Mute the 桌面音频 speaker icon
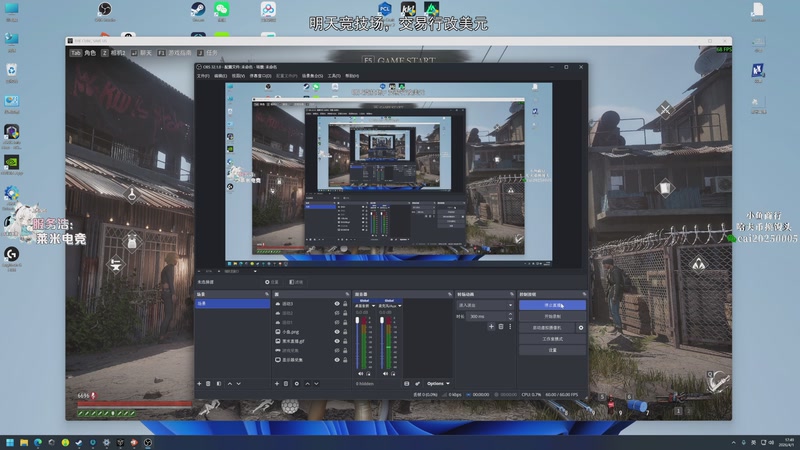This screenshot has height=450, width=800. click(361, 374)
